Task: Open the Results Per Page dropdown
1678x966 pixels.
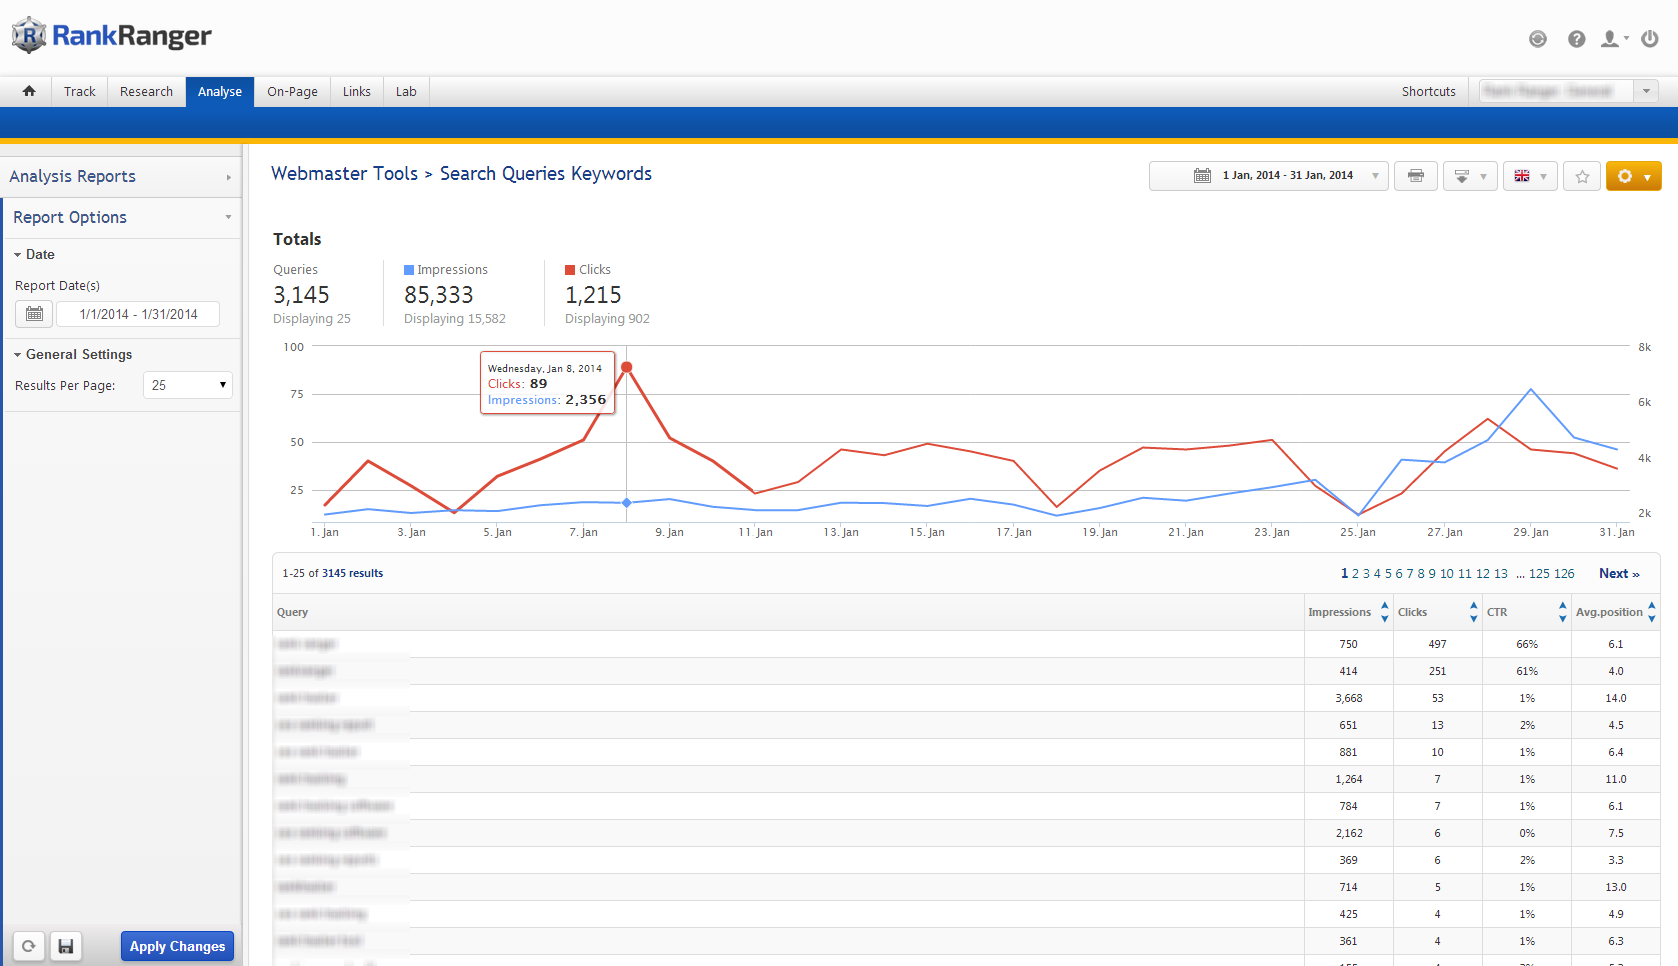Action: tap(188, 385)
